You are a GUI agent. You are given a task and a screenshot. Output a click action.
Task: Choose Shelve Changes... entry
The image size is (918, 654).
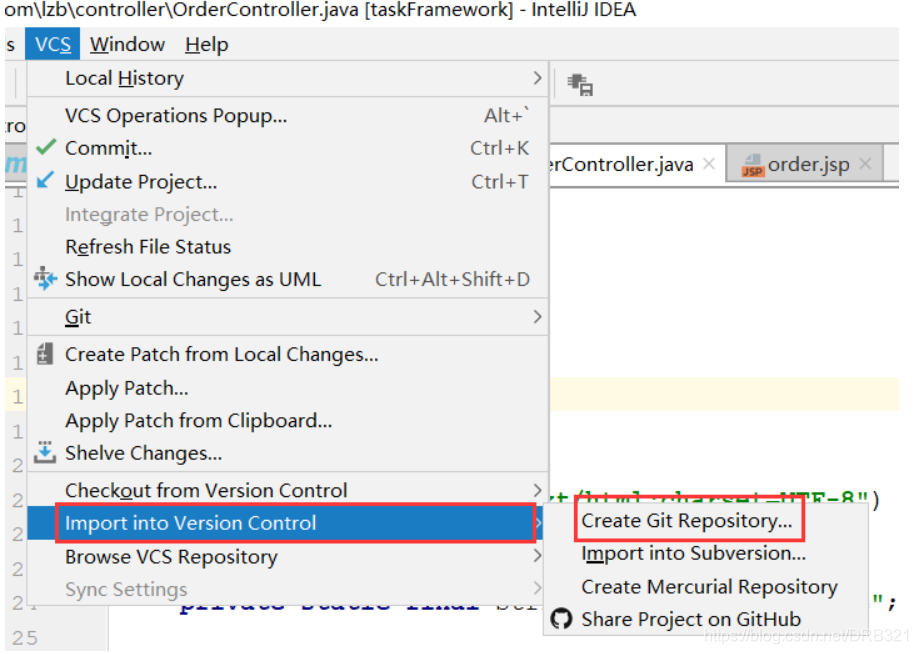287,453
